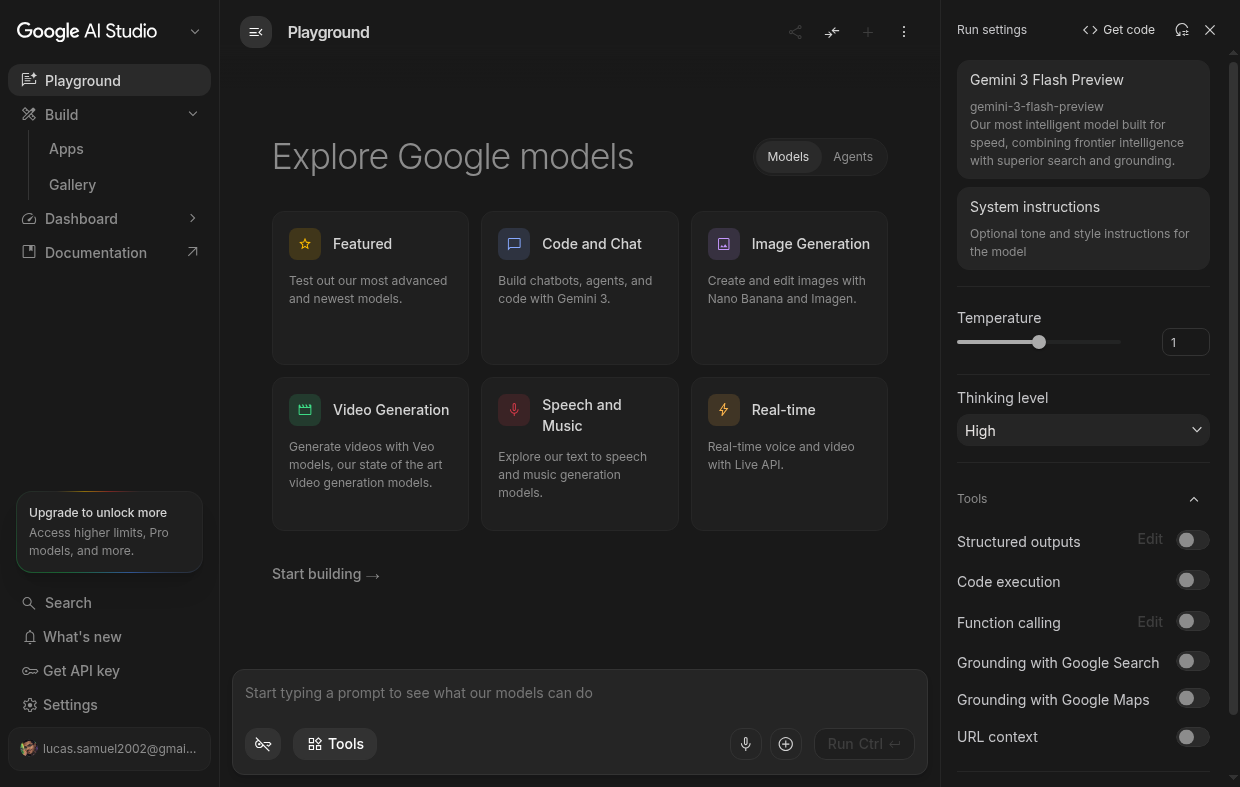The height and width of the screenshot is (787, 1240).
Task: Open the three-dot more options menu
Action: point(904,32)
